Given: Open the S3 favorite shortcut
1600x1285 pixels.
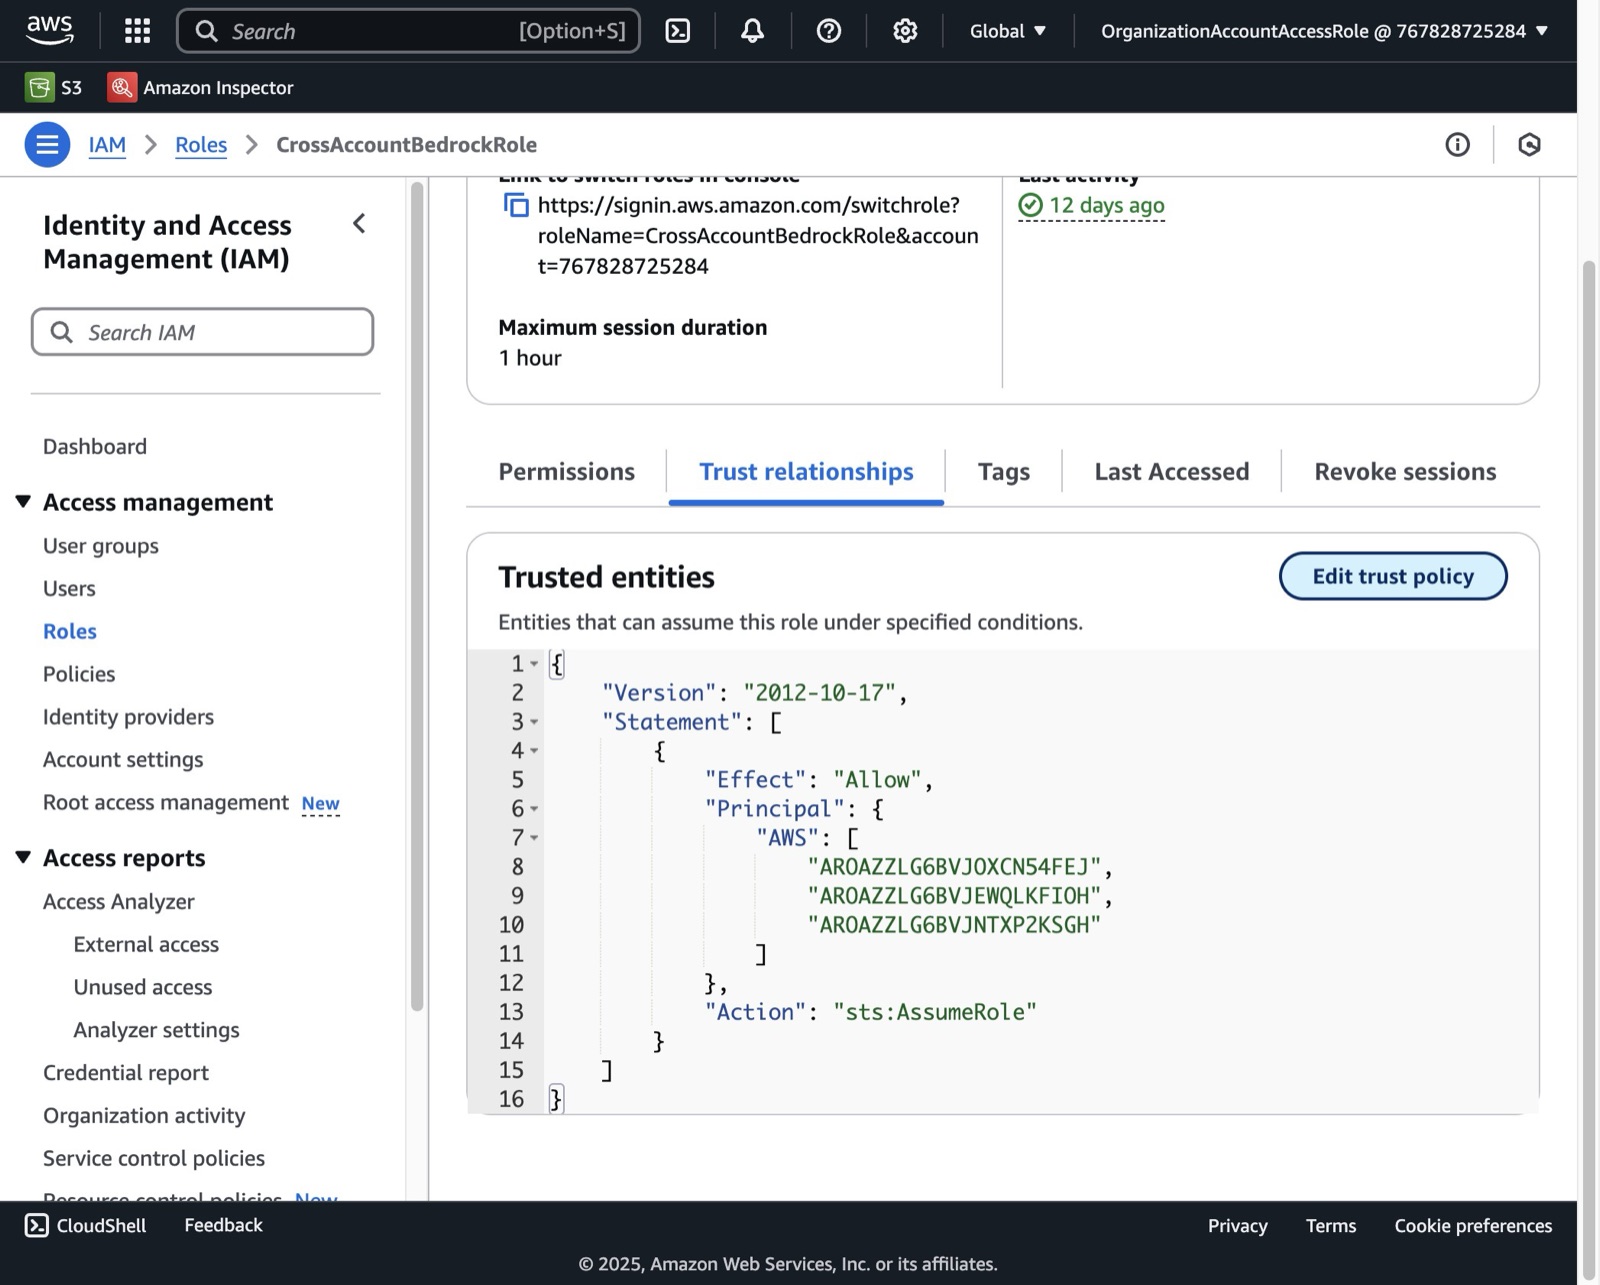Looking at the screenshot, I should pyautogui.click(x=54, y=87).
